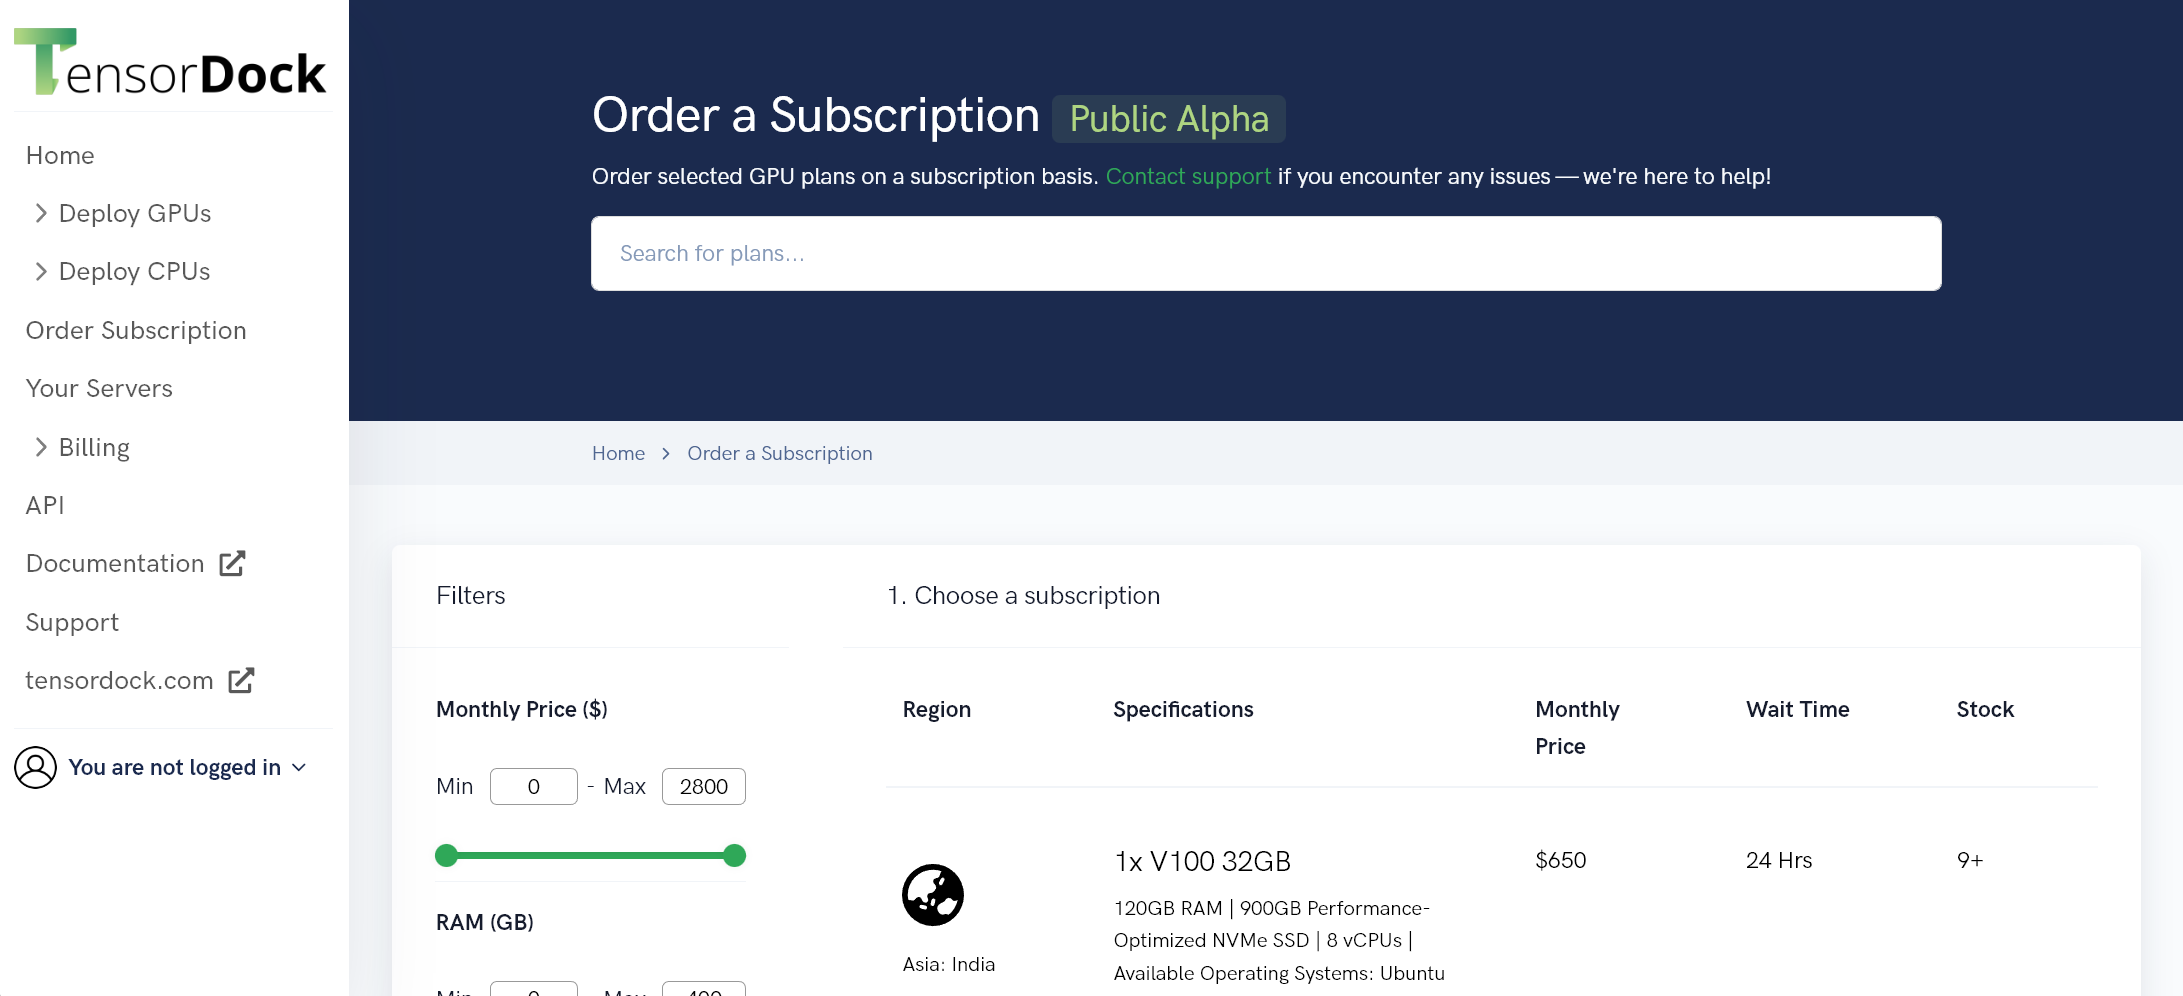Open the API page from sidebar
The height and width of the screenshot is (996, 2183).
point(45,505)
